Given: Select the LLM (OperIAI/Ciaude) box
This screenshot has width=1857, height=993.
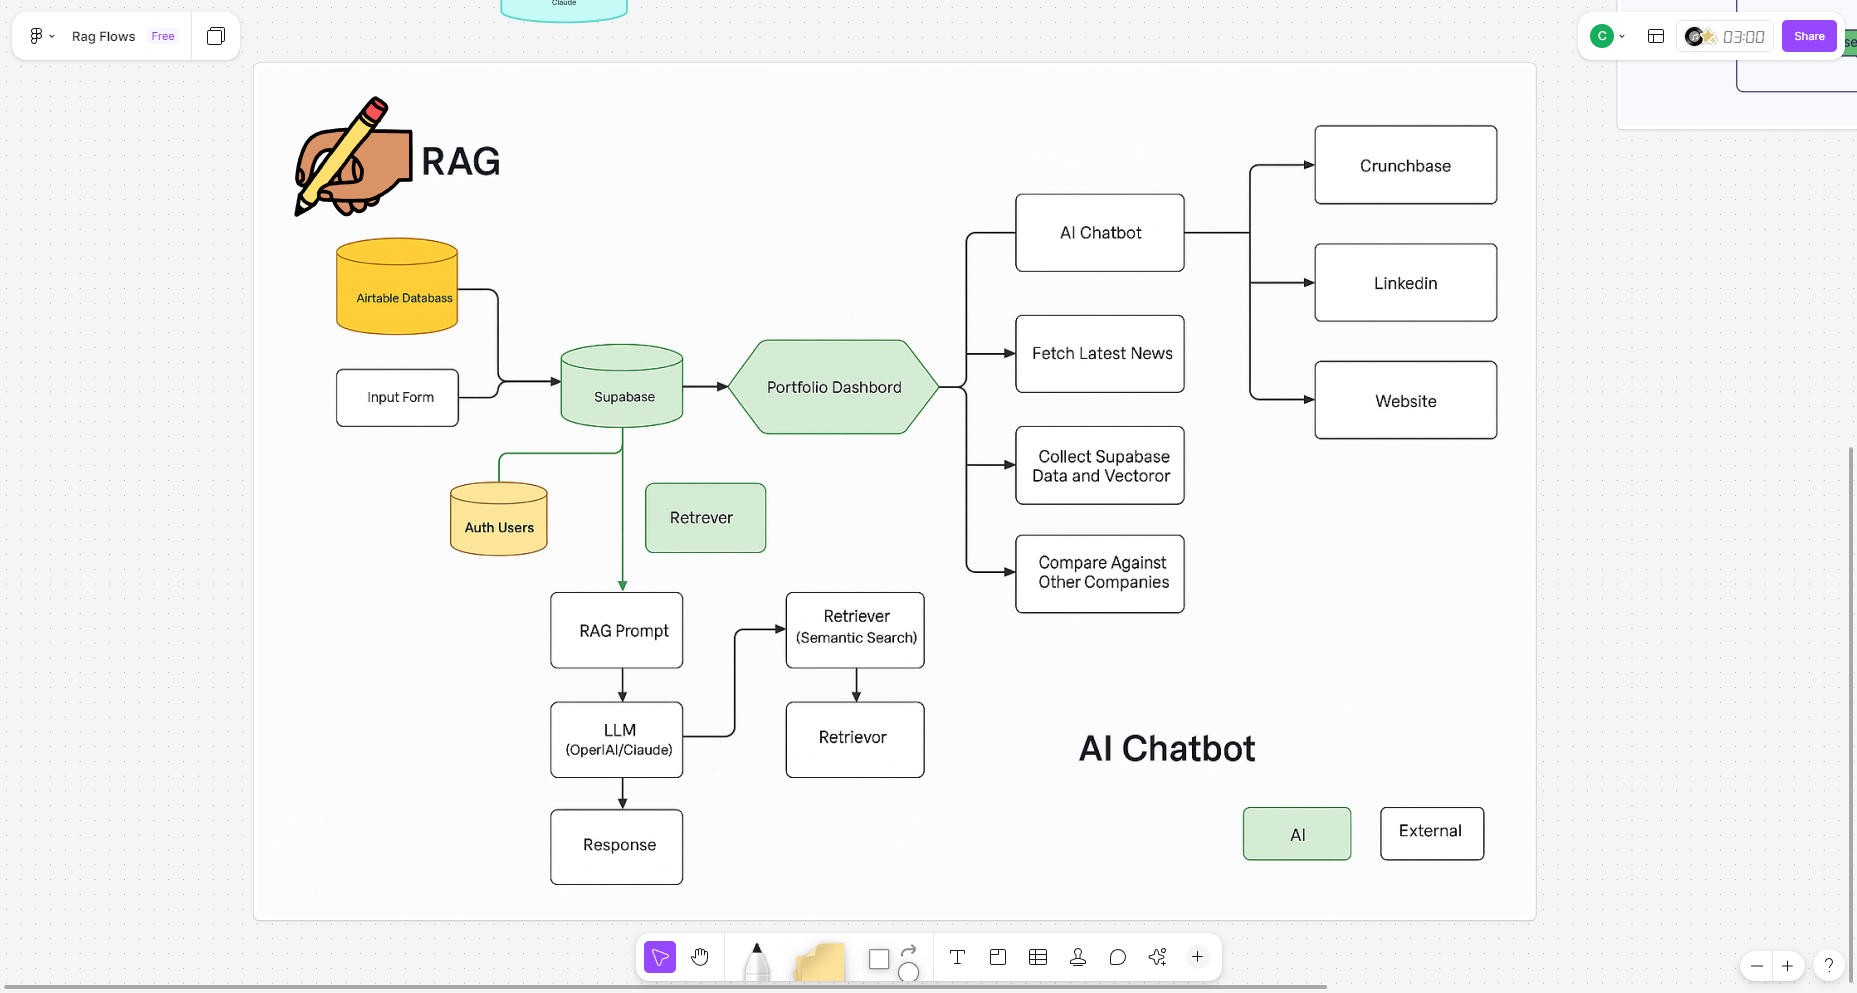Looking at the screenshot, I should [x=617, y=740].
